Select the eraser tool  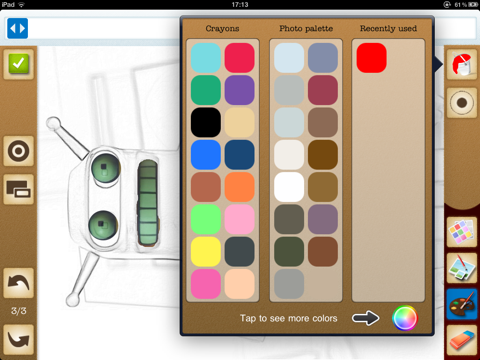click(x=462, y=340)
